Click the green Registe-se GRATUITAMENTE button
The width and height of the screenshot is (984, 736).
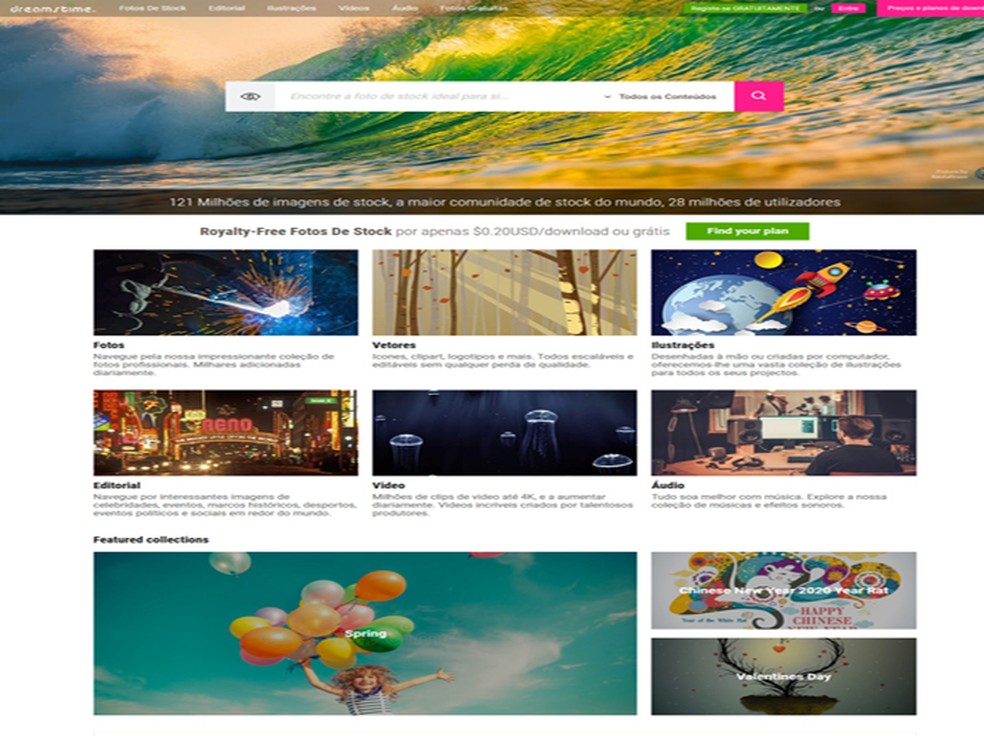click(745, 8)
